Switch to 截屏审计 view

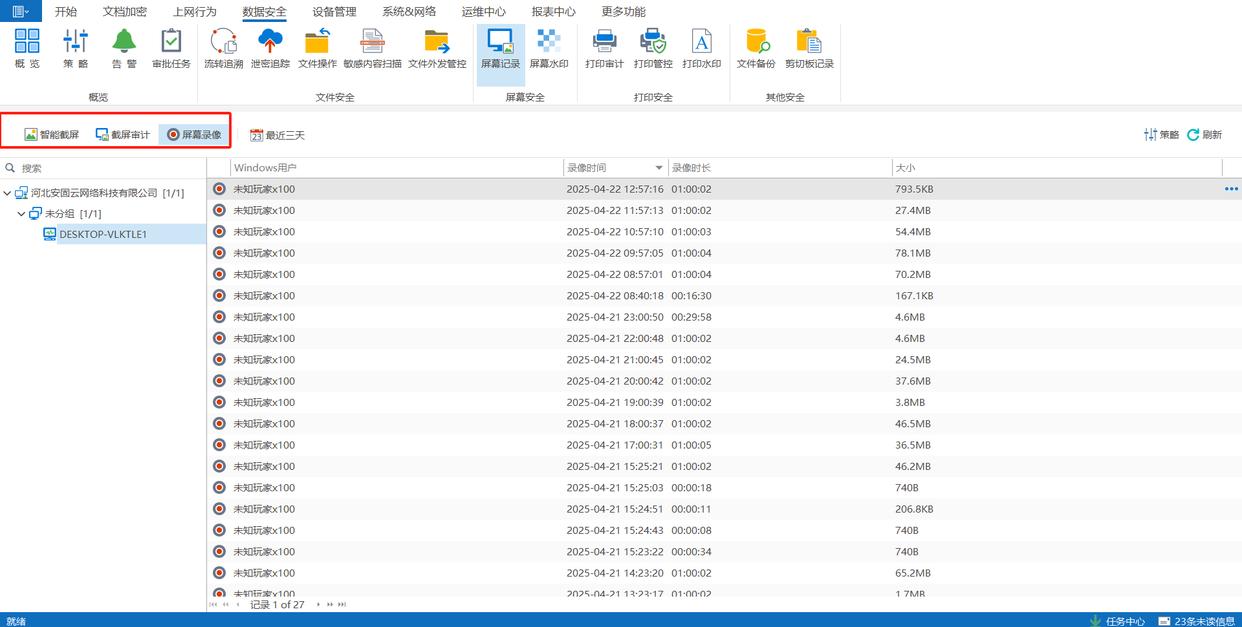pyautogui.click(x=123, y=135)
